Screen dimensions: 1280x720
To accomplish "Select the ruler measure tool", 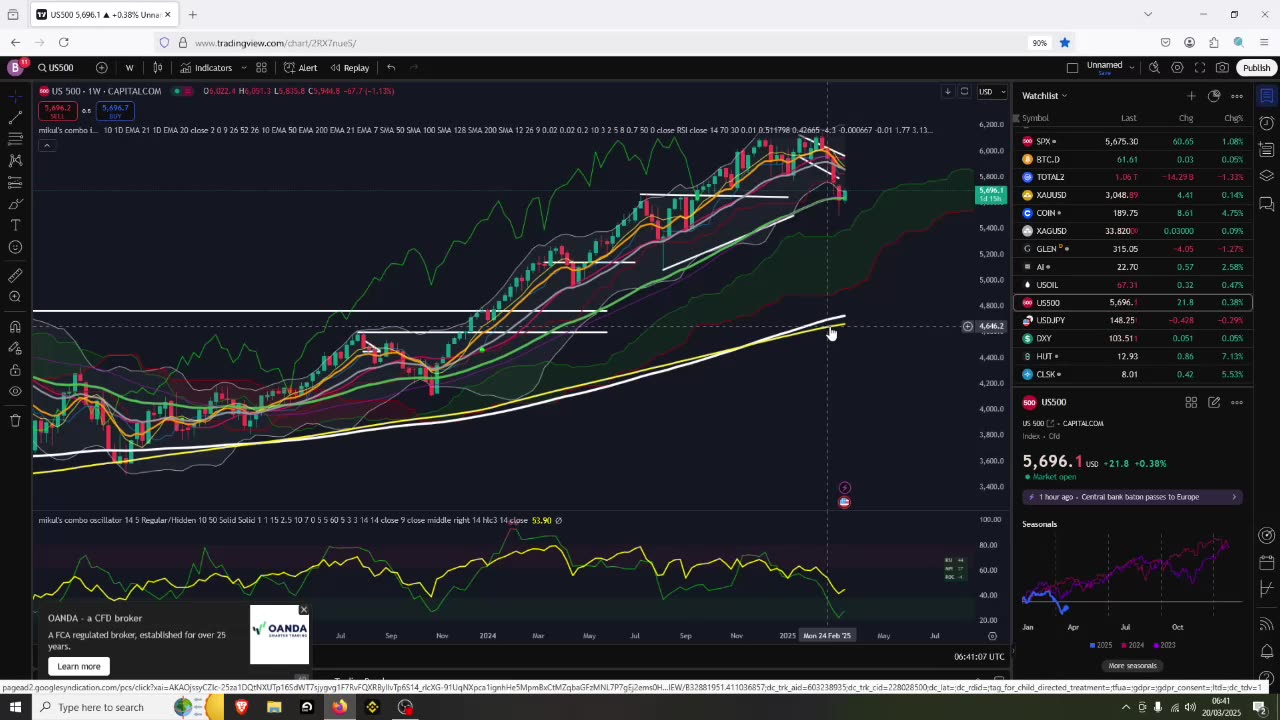I will click(x=15, y=275).
